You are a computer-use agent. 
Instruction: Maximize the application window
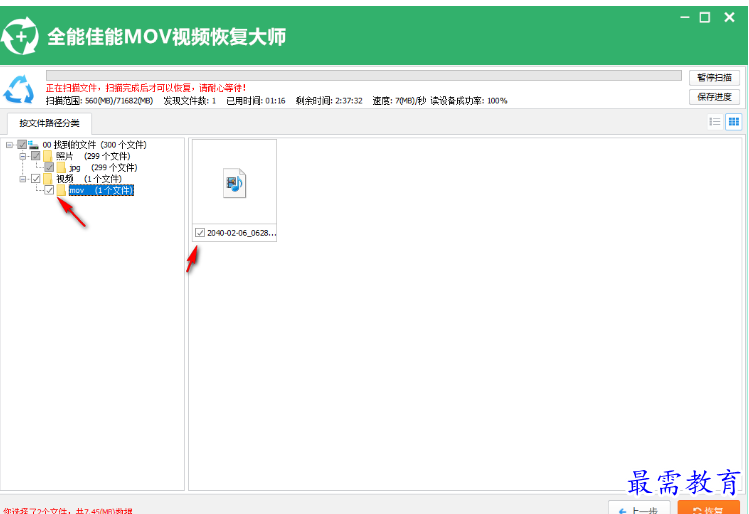[705, 18]
